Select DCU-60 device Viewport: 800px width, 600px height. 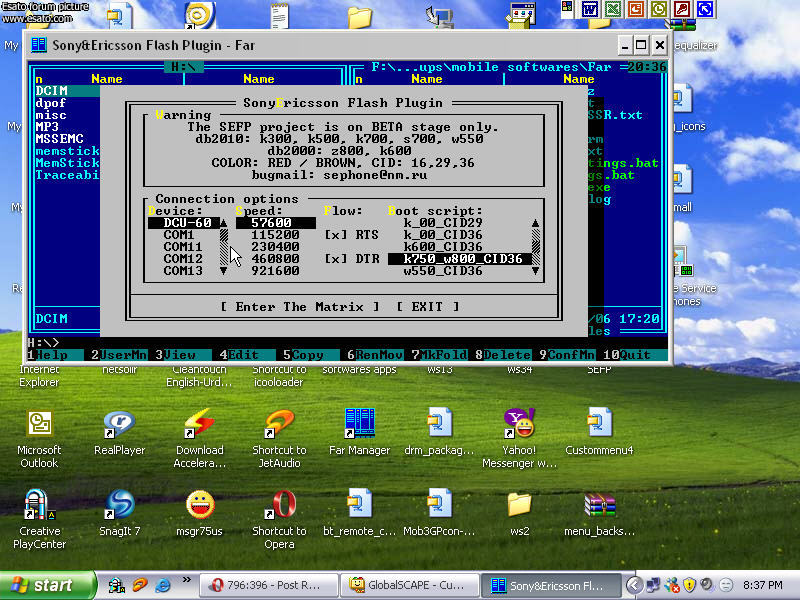[x=184, y=223]
